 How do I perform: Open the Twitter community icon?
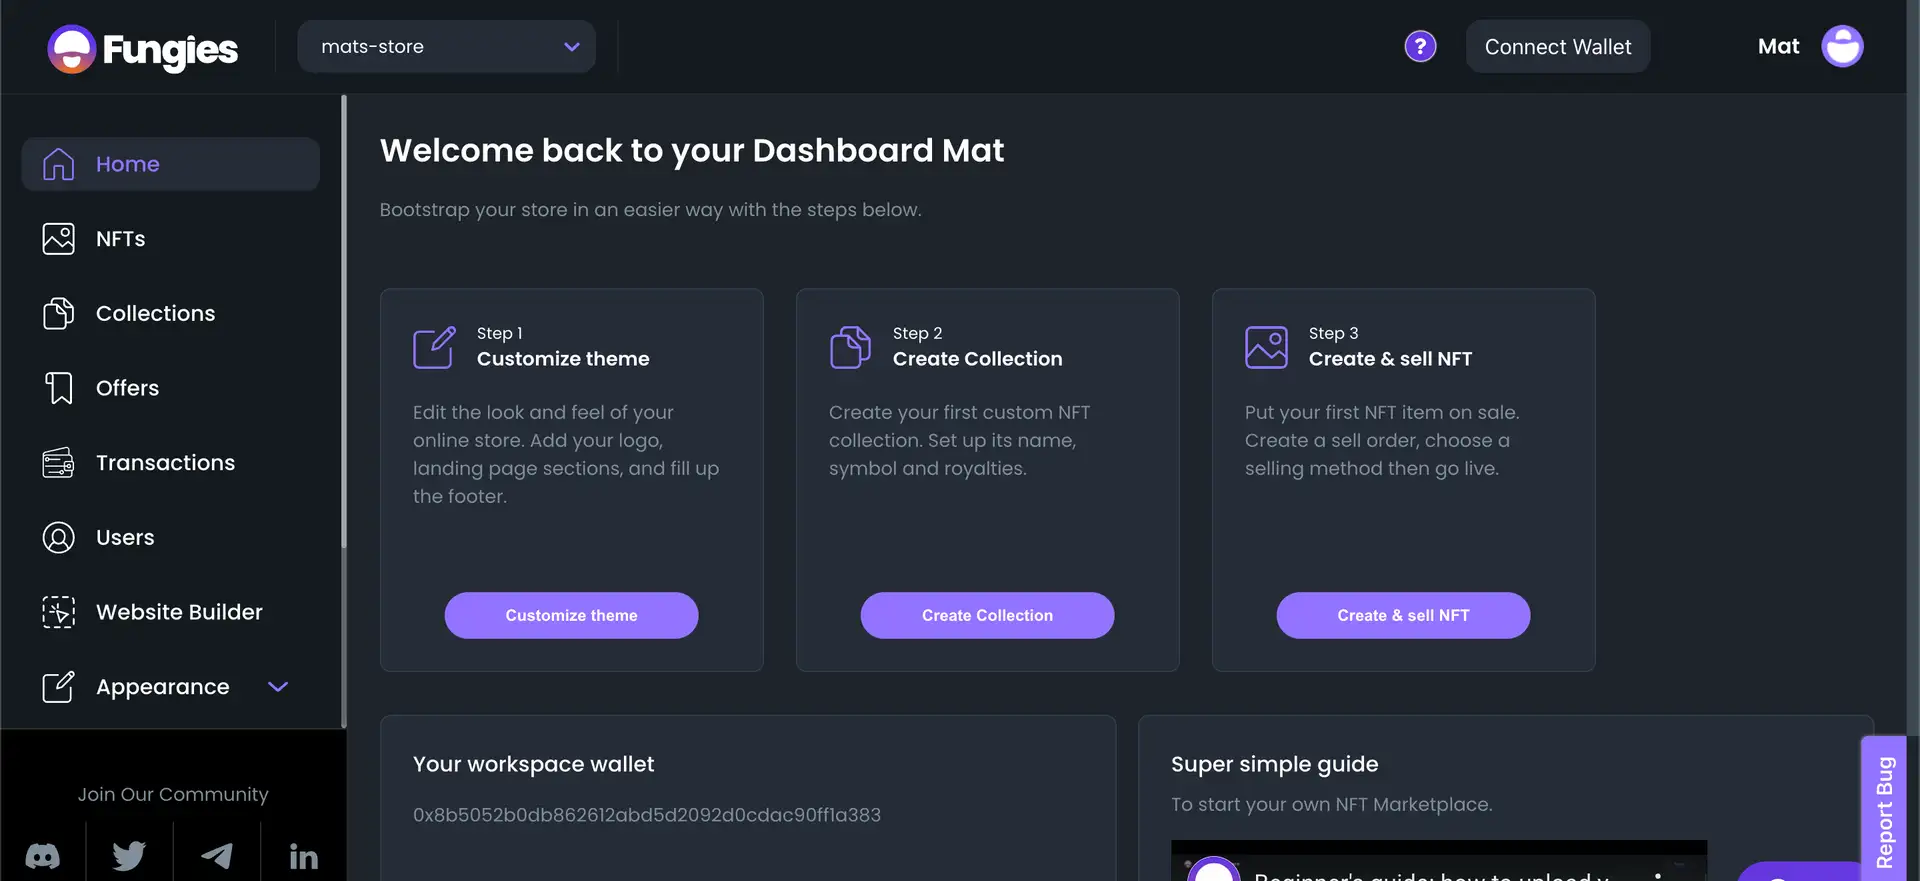pos(129,856)
